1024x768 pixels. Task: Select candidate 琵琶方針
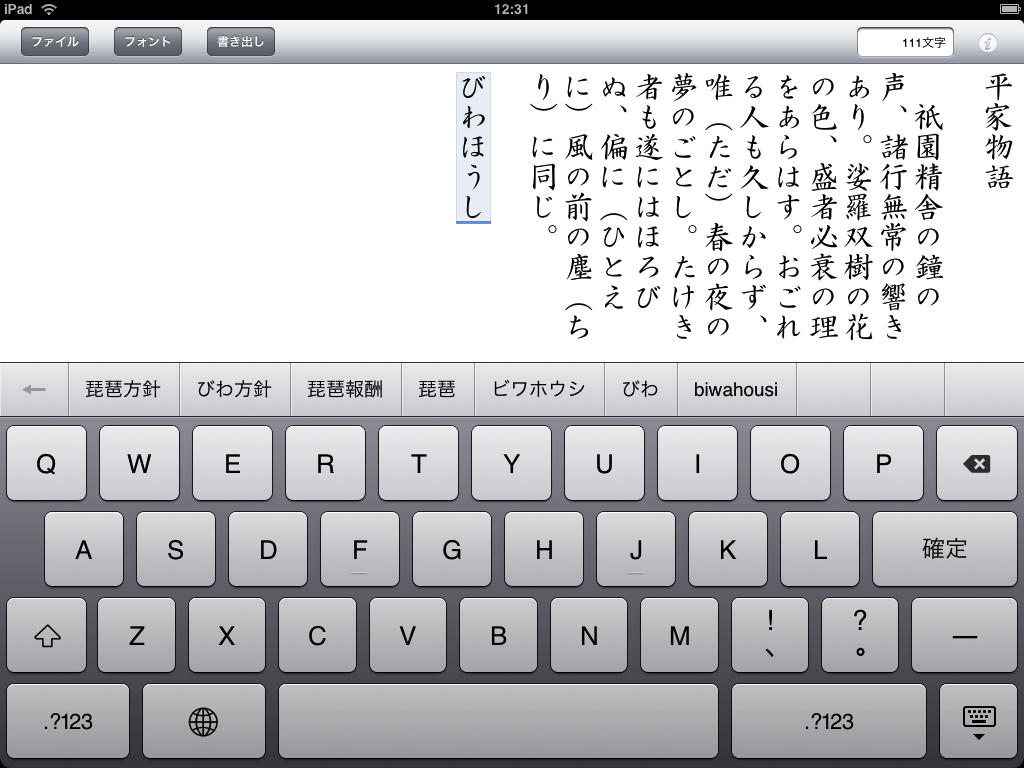pyautogui.click(x=123, y=389)
